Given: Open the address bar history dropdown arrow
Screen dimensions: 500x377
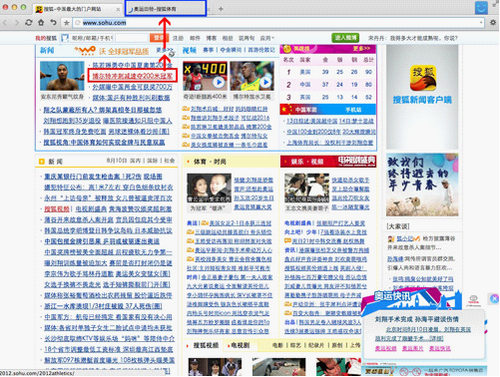Looking at the screenshot, I should tap(481, 23).
